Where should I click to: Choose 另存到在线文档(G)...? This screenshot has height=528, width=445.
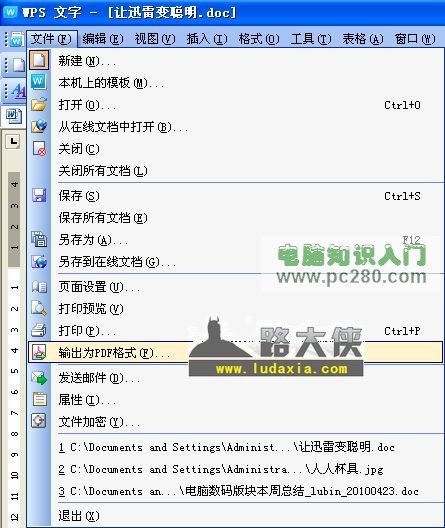(x=236, y=262)
